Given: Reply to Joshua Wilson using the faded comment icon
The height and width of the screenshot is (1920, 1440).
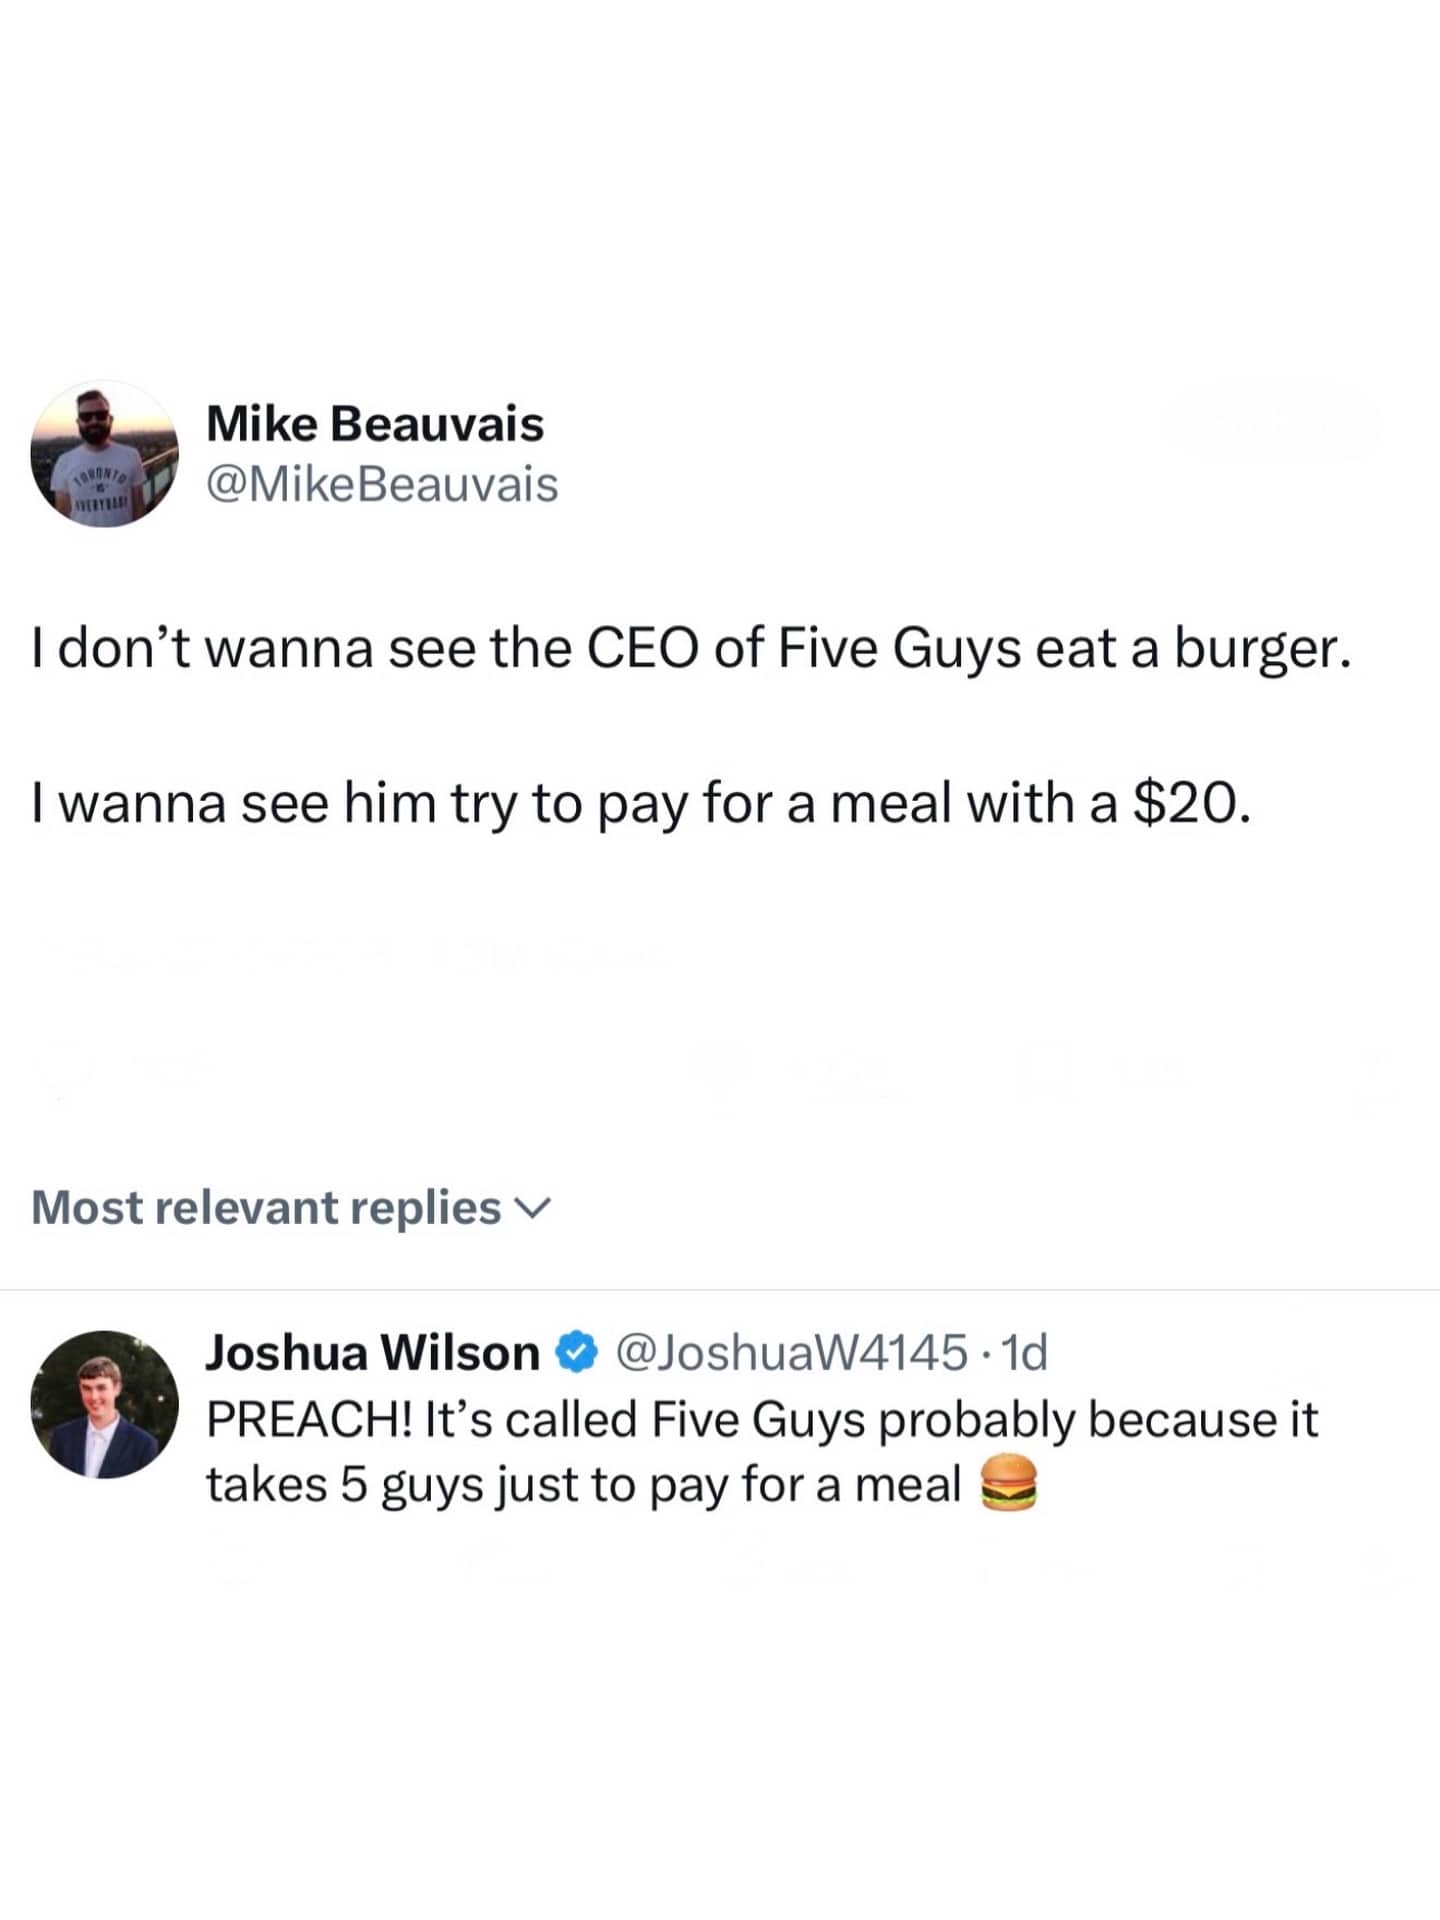Looking at the screenshot, I should [228, 1566].
